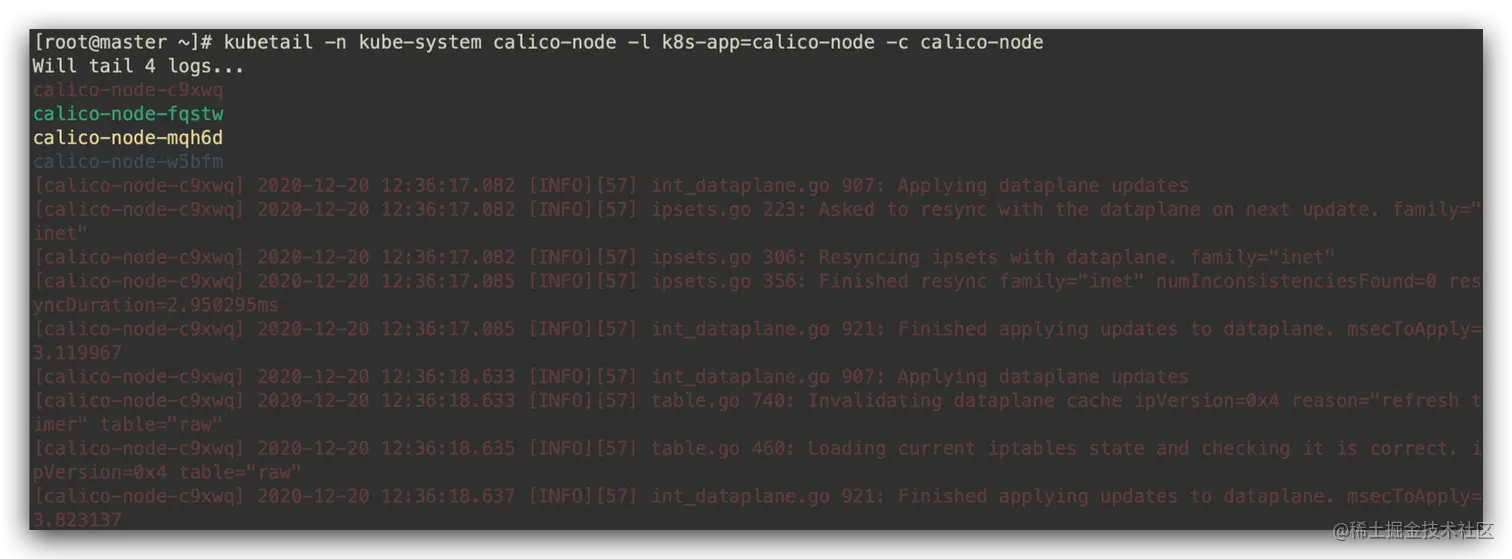Click the value 3.119967 in log

coord(77,352)
